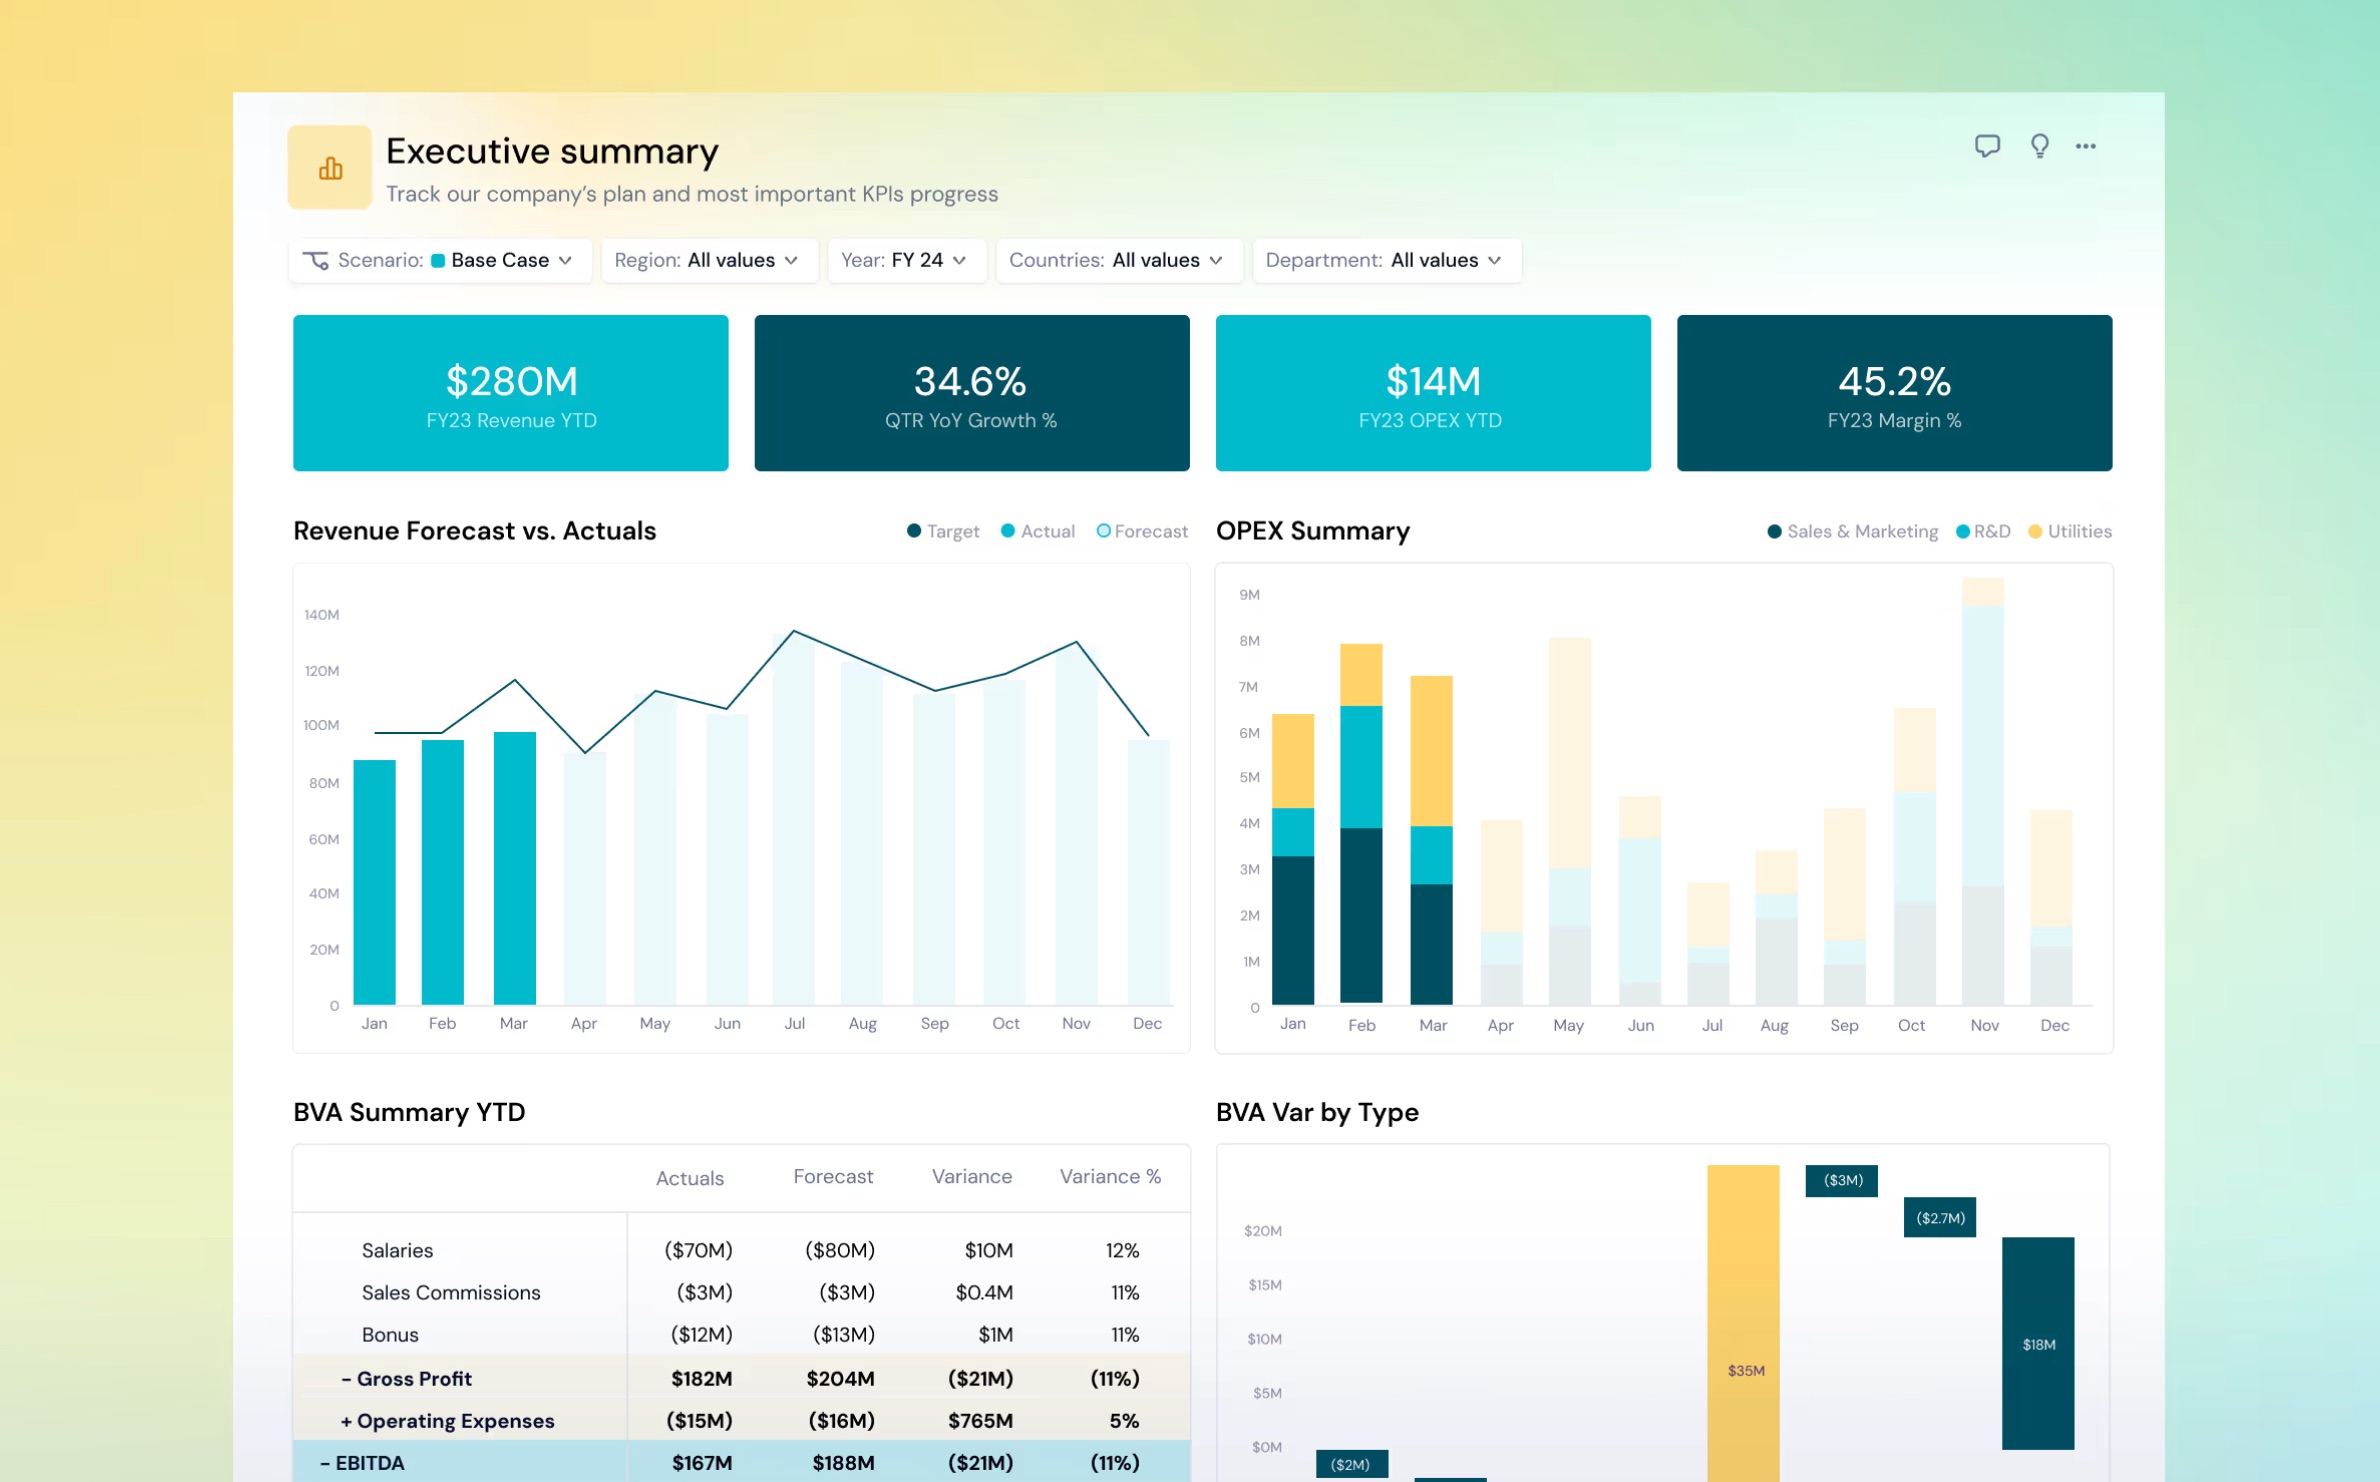Collapse the EBITDA row
Image resolution: width=2380 pixels, height=1482 pixels.
click(x=325, y=1463)
